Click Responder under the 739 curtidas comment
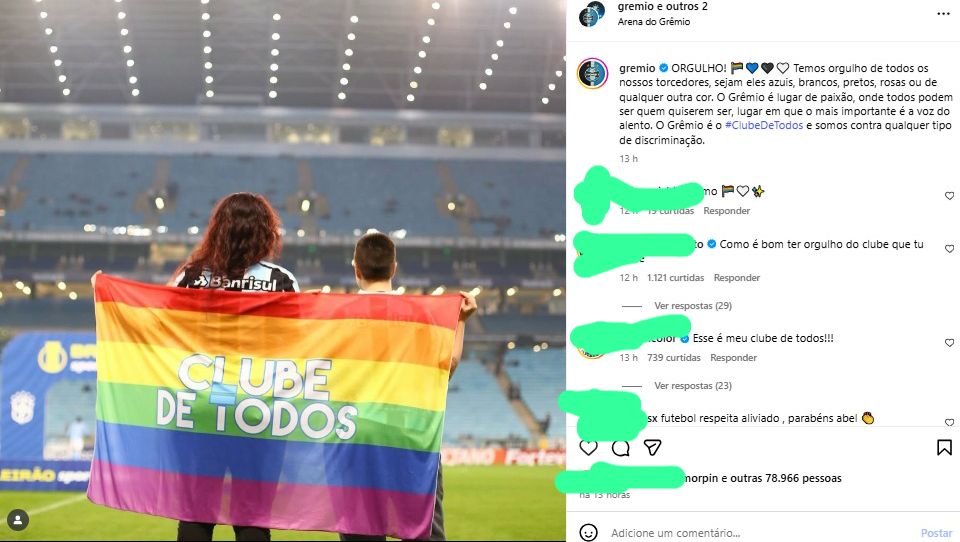960x542 pixels. tap(733, 358)
